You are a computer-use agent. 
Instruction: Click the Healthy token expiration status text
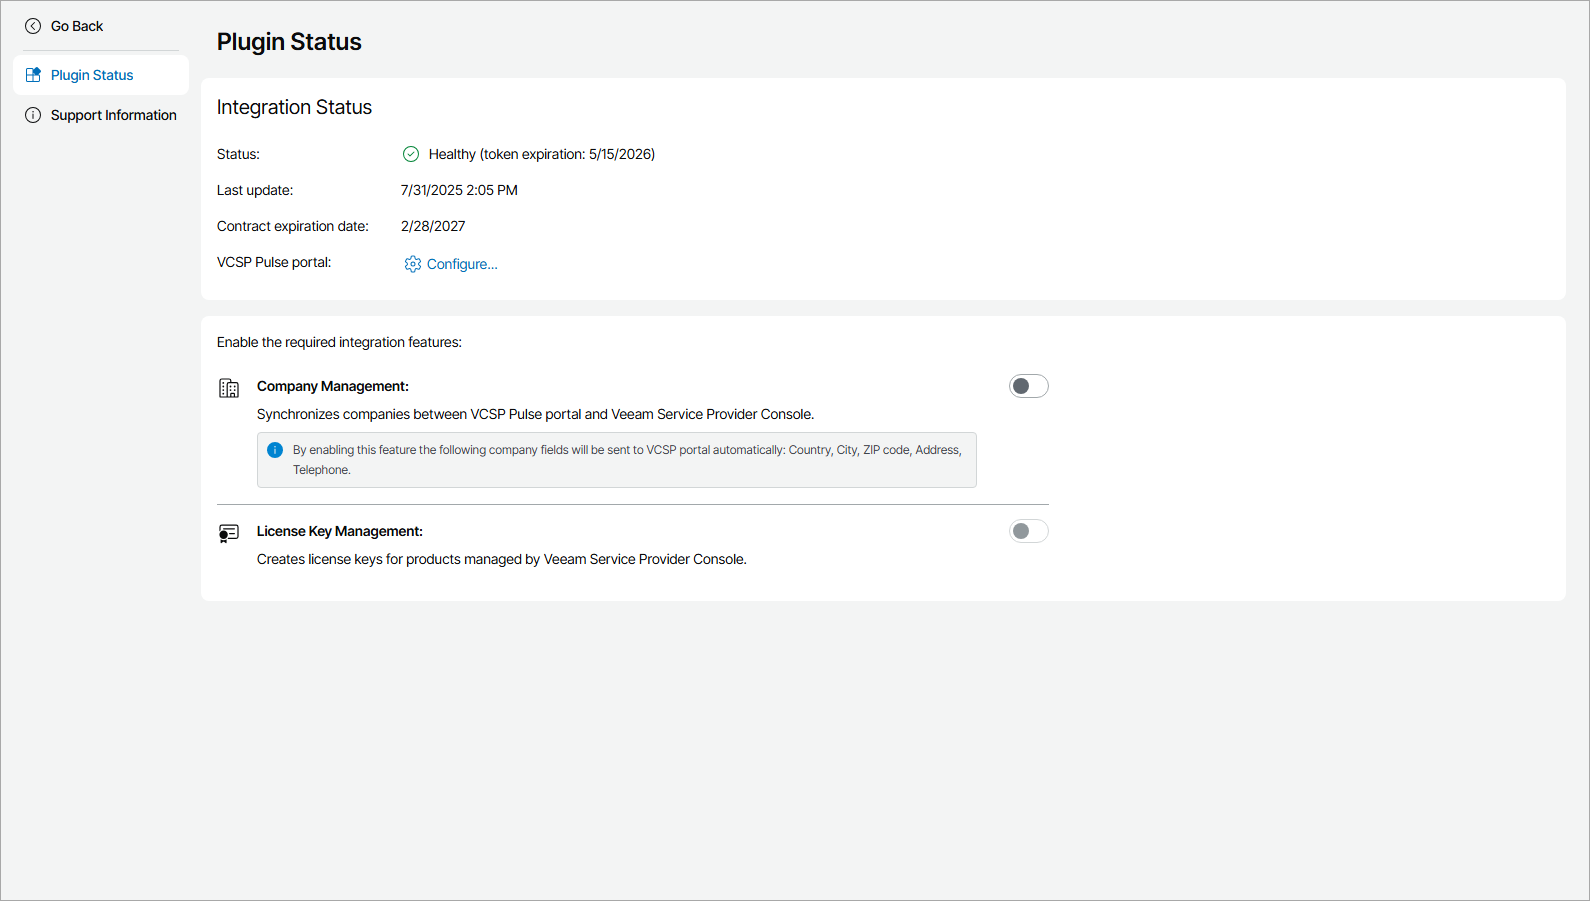(541, 154)
